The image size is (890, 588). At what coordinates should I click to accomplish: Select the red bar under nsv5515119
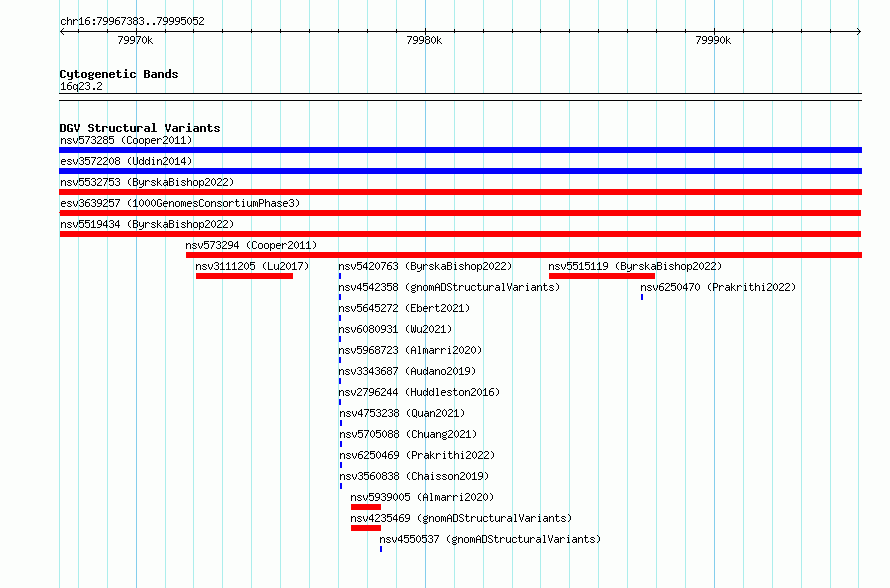(602, 276)
